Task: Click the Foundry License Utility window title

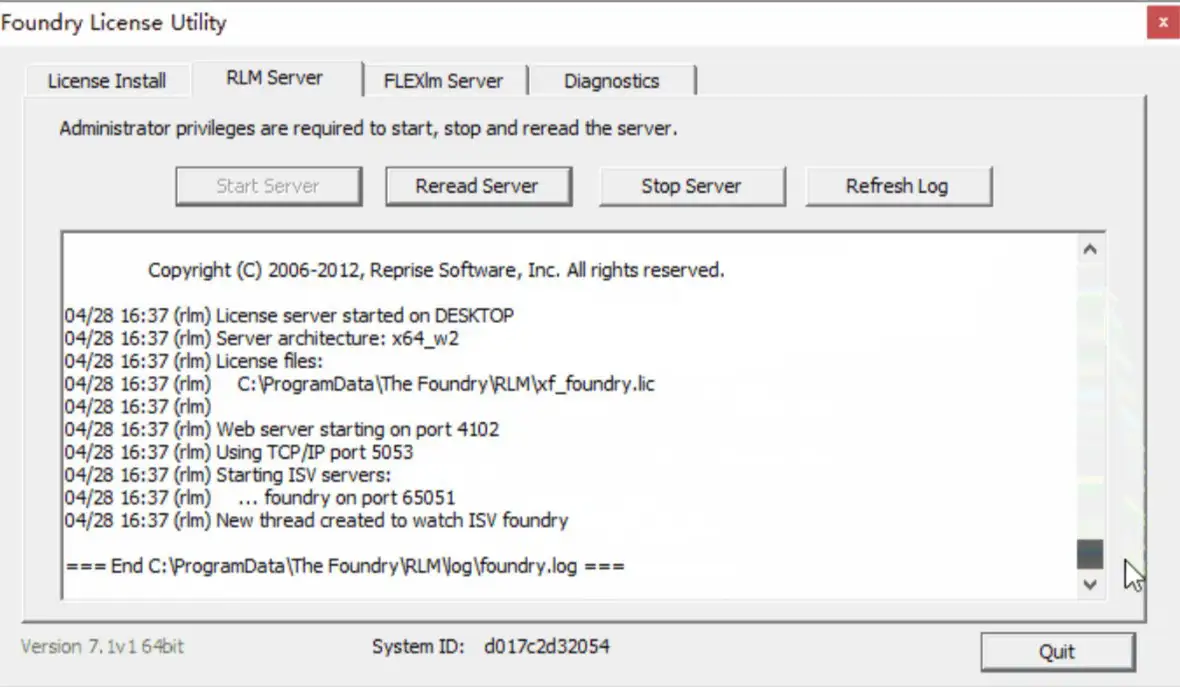Action: 114,23
